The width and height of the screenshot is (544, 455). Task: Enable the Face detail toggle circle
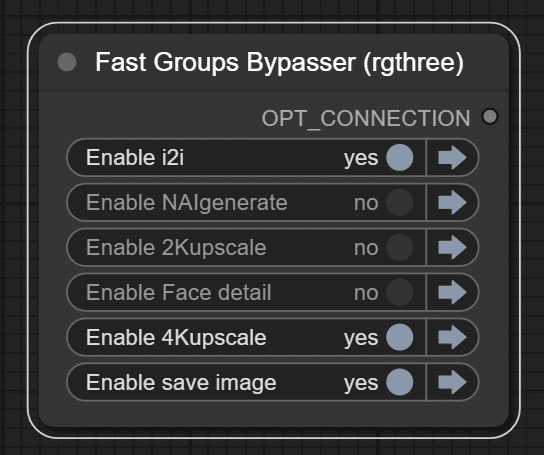coord(399,292)
